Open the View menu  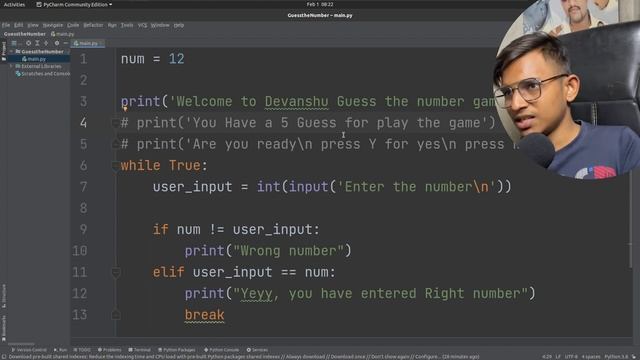coord(33,25)
